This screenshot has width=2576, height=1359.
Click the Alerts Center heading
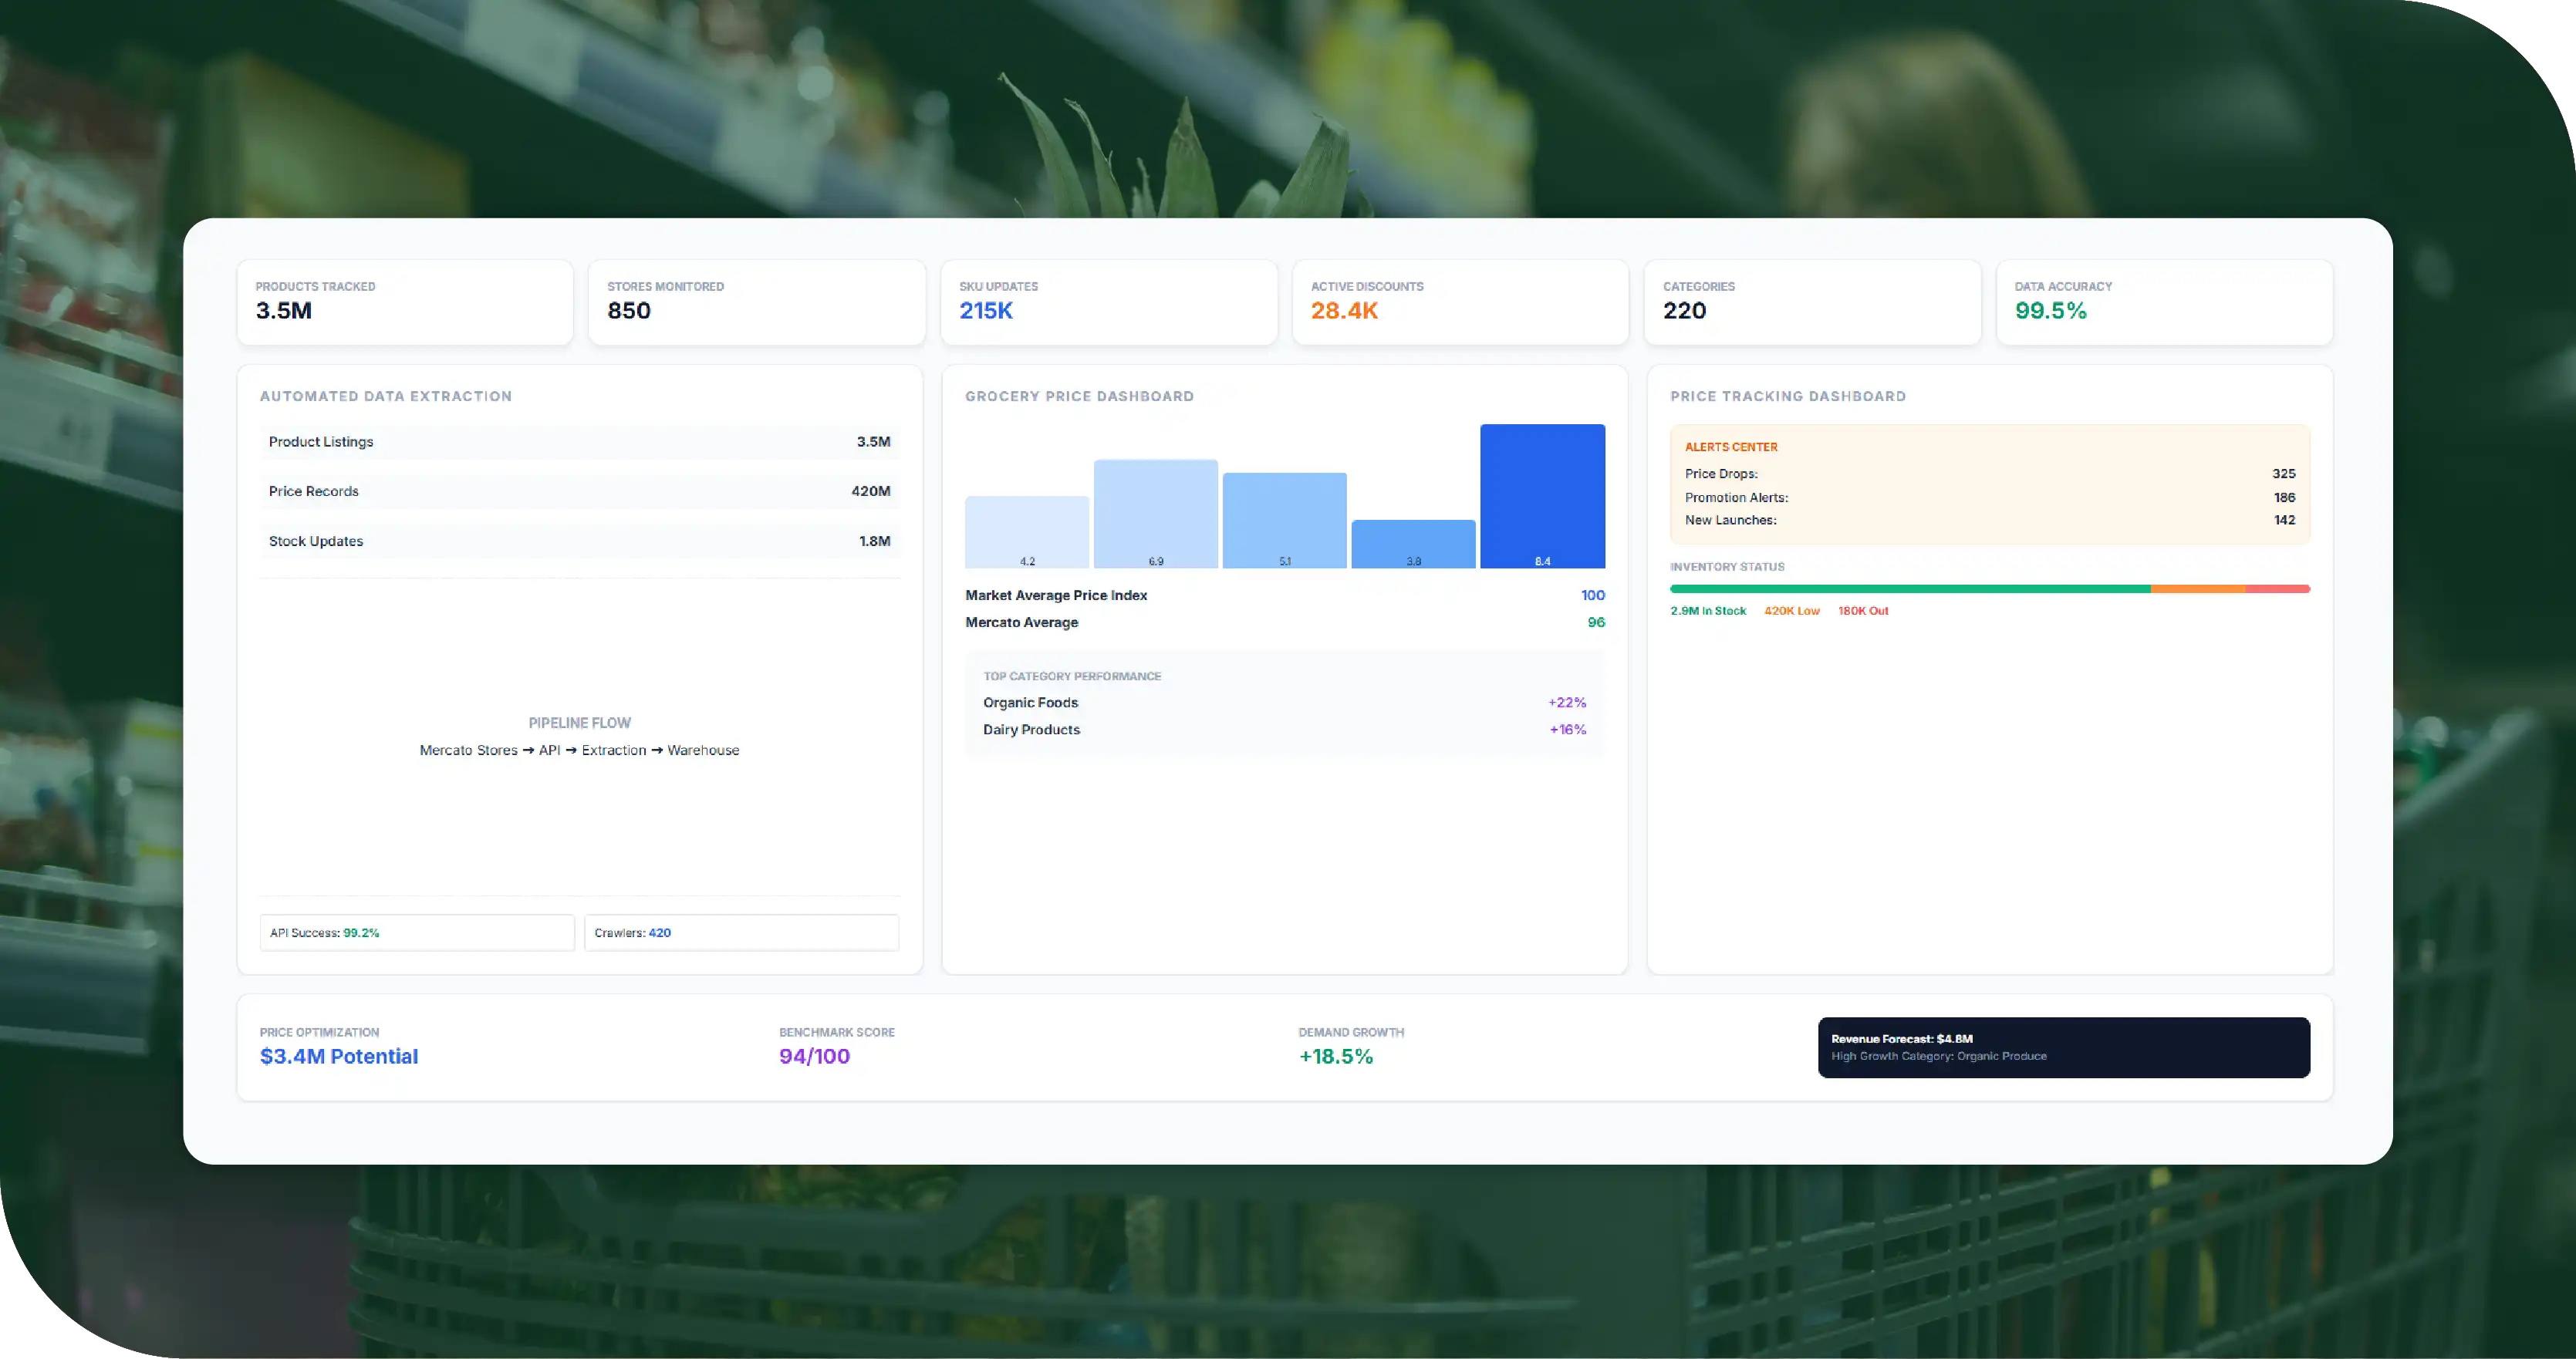click(1731, 447)
